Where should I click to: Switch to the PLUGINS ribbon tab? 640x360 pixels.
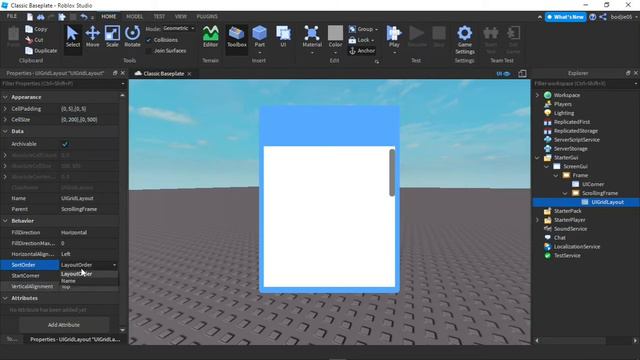point(207,17)
